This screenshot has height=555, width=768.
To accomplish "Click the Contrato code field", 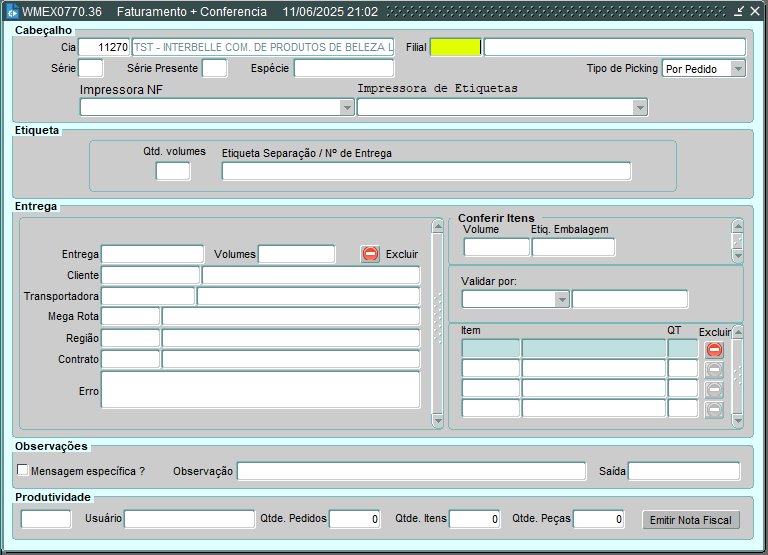I will tap(130, 359).
